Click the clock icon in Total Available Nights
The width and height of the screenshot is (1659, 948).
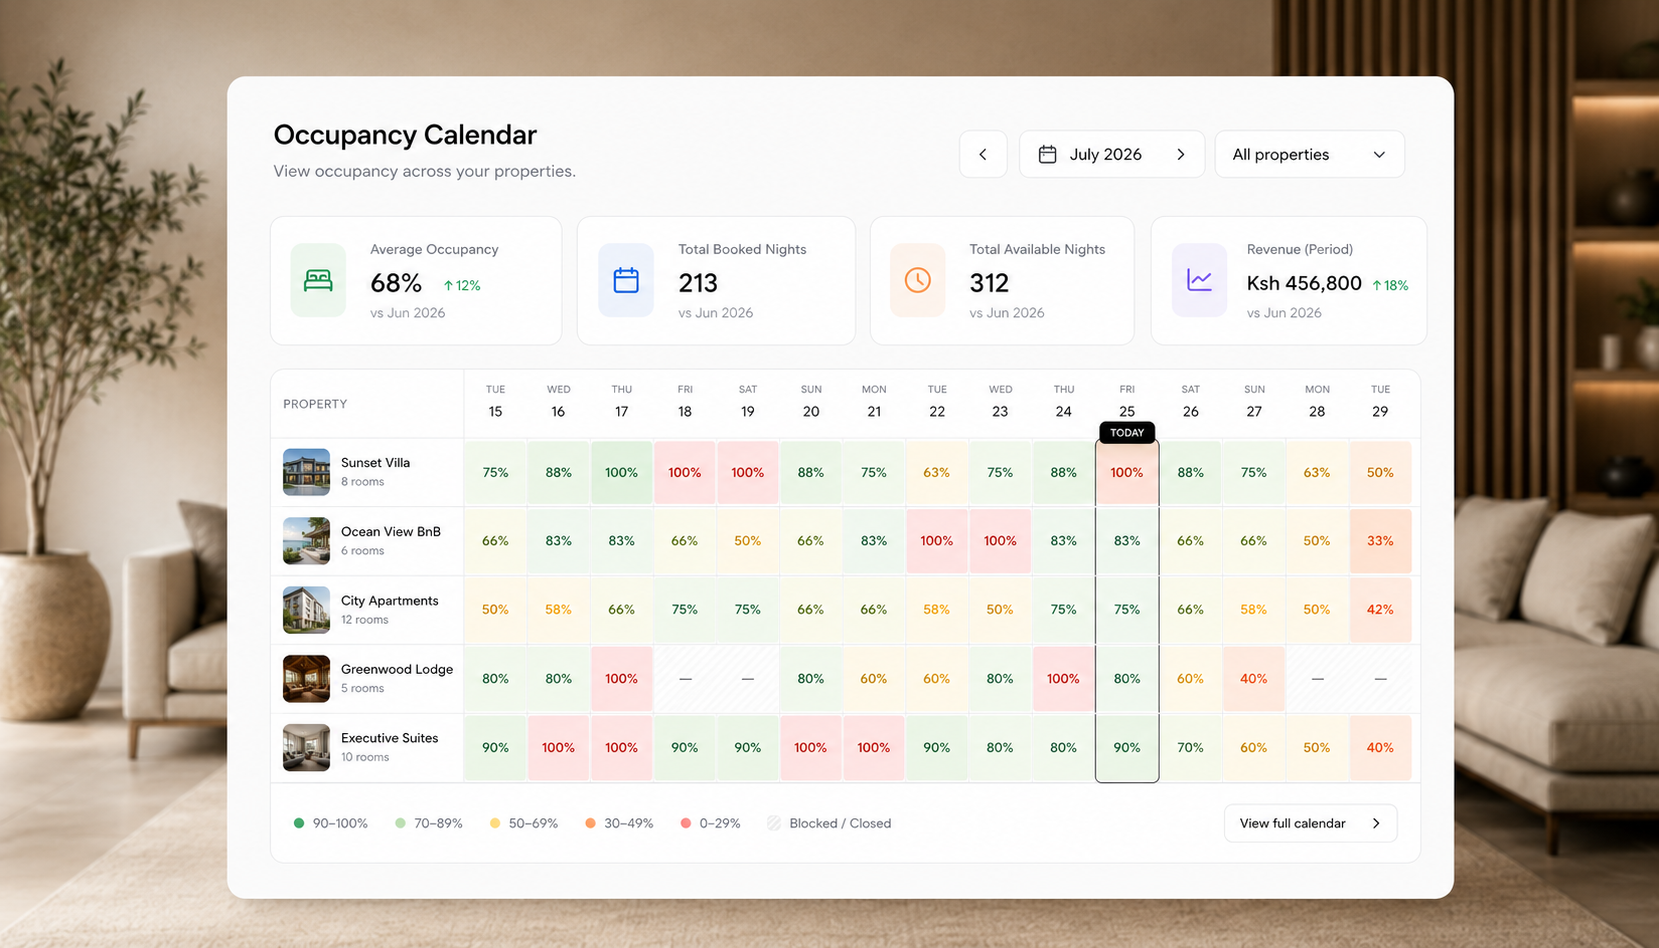point(917,280)
